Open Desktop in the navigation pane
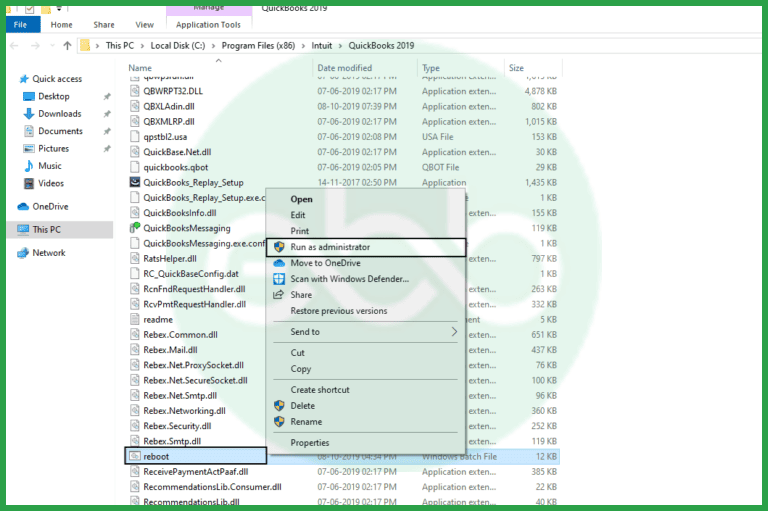 [54, 97]
